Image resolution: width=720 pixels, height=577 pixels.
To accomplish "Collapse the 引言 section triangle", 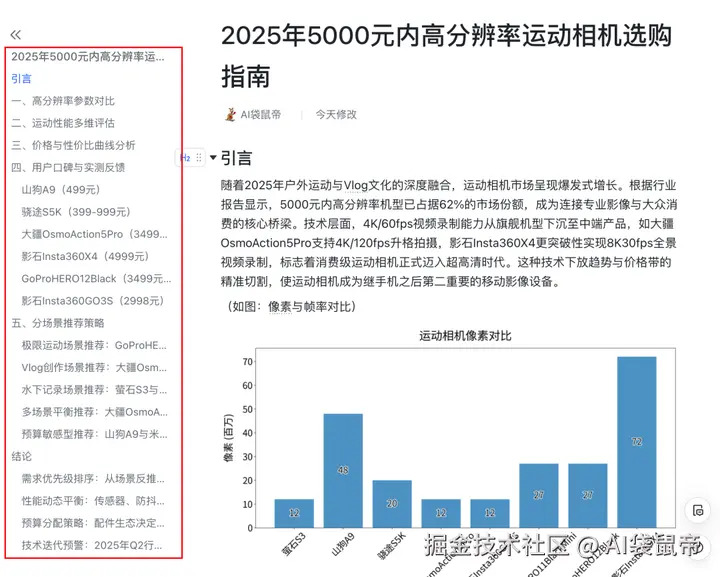I will [x=213, y=157].
